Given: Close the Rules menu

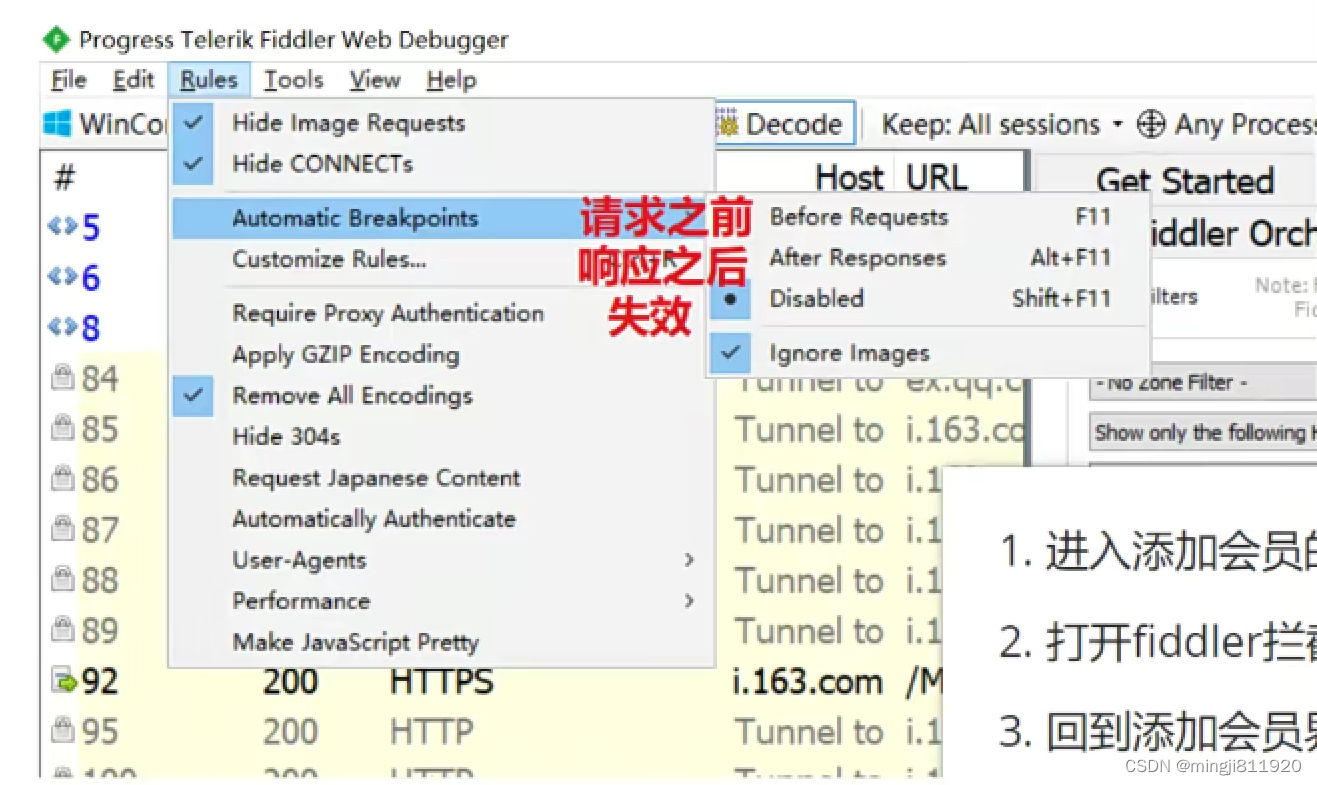Looking at the screenshot, I should click(x=209, y=80).
